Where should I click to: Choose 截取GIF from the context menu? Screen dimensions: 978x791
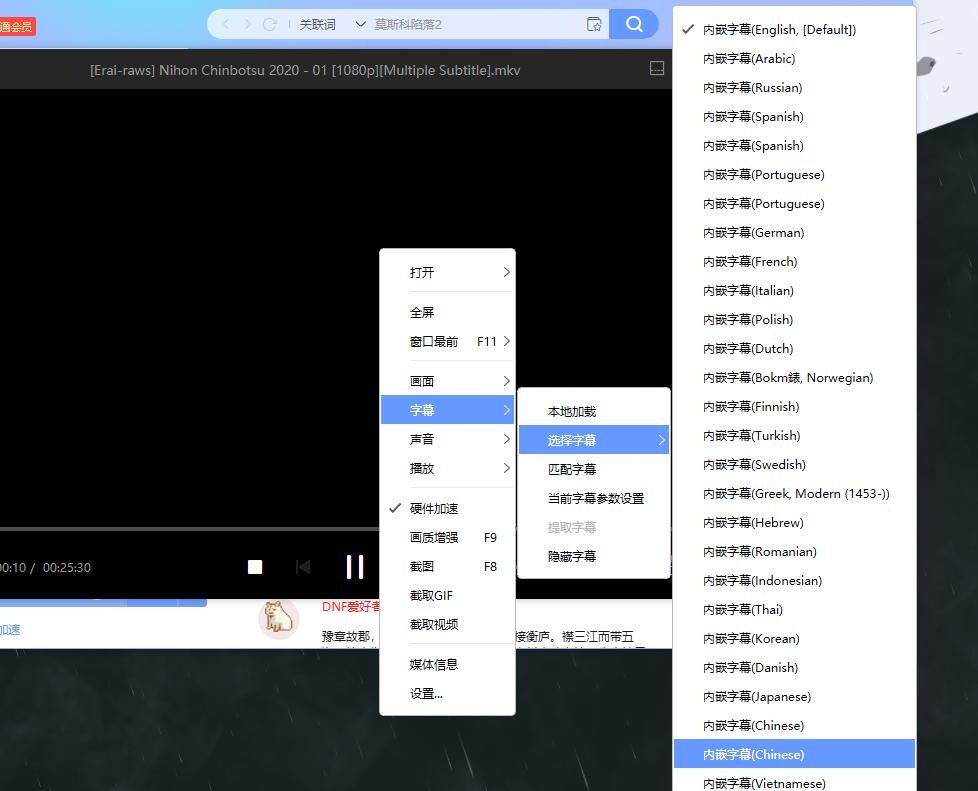click(431, 595)
